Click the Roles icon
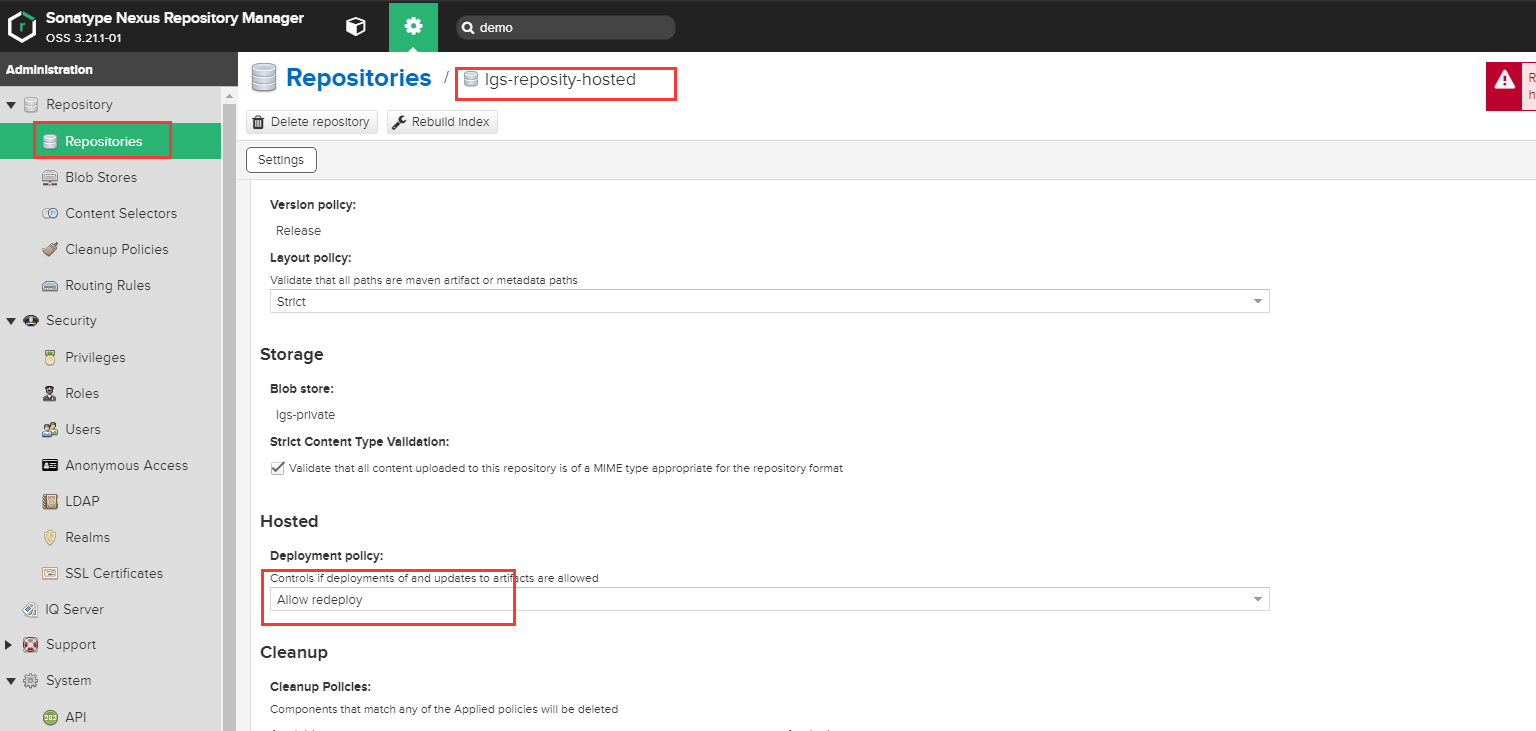Screen dimensions: 1536x731 50,393
